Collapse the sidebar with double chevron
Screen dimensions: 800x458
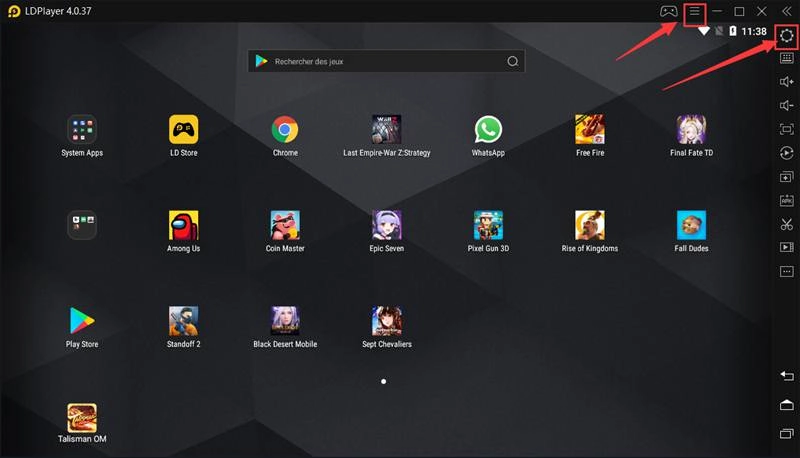786,12
